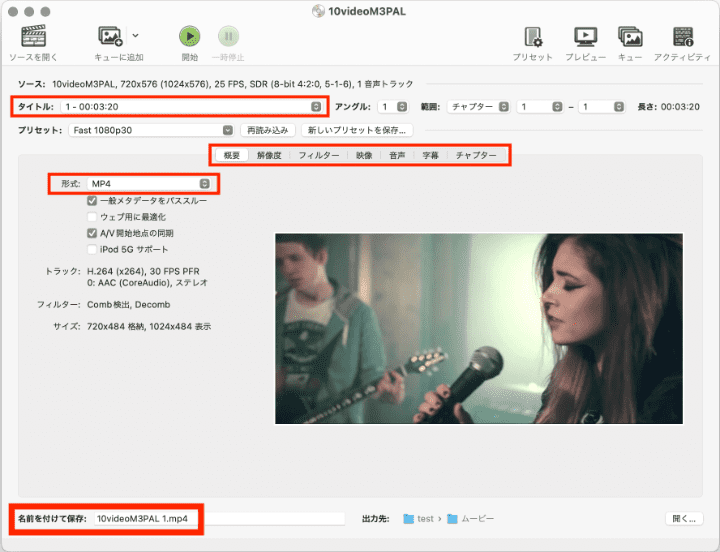Switch to the resolution (解像度) tab
This screenshot has height=552, width=720.
(x=269, y=155)
